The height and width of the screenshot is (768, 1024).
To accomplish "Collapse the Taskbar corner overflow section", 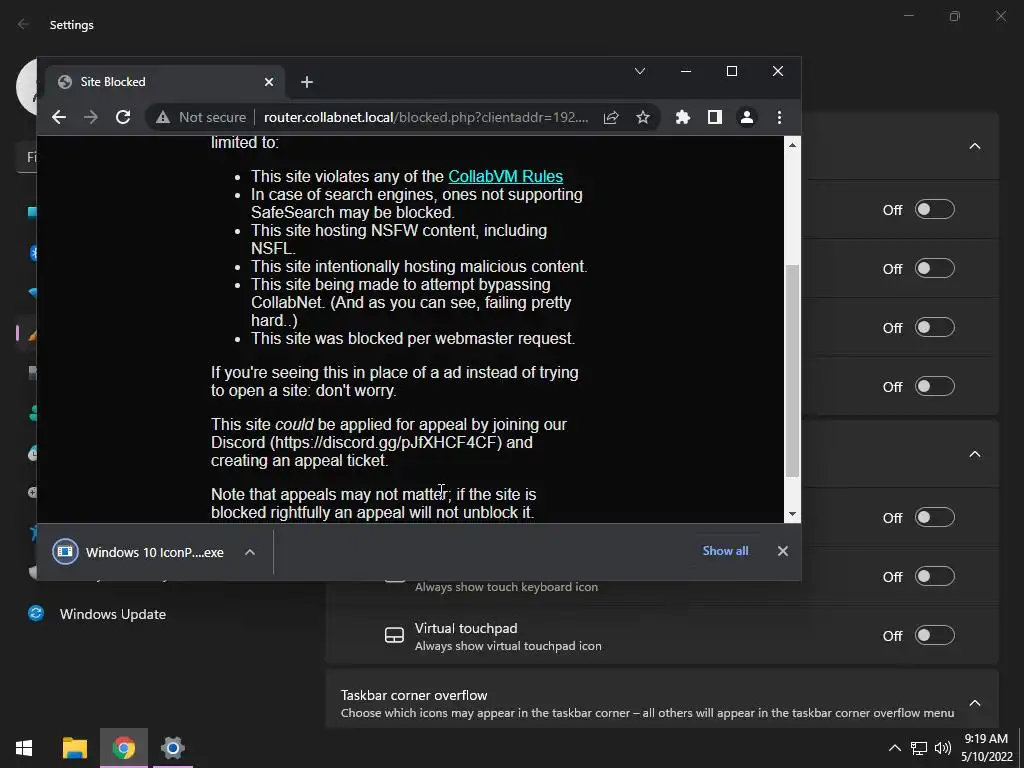I will tap(975, 703).
